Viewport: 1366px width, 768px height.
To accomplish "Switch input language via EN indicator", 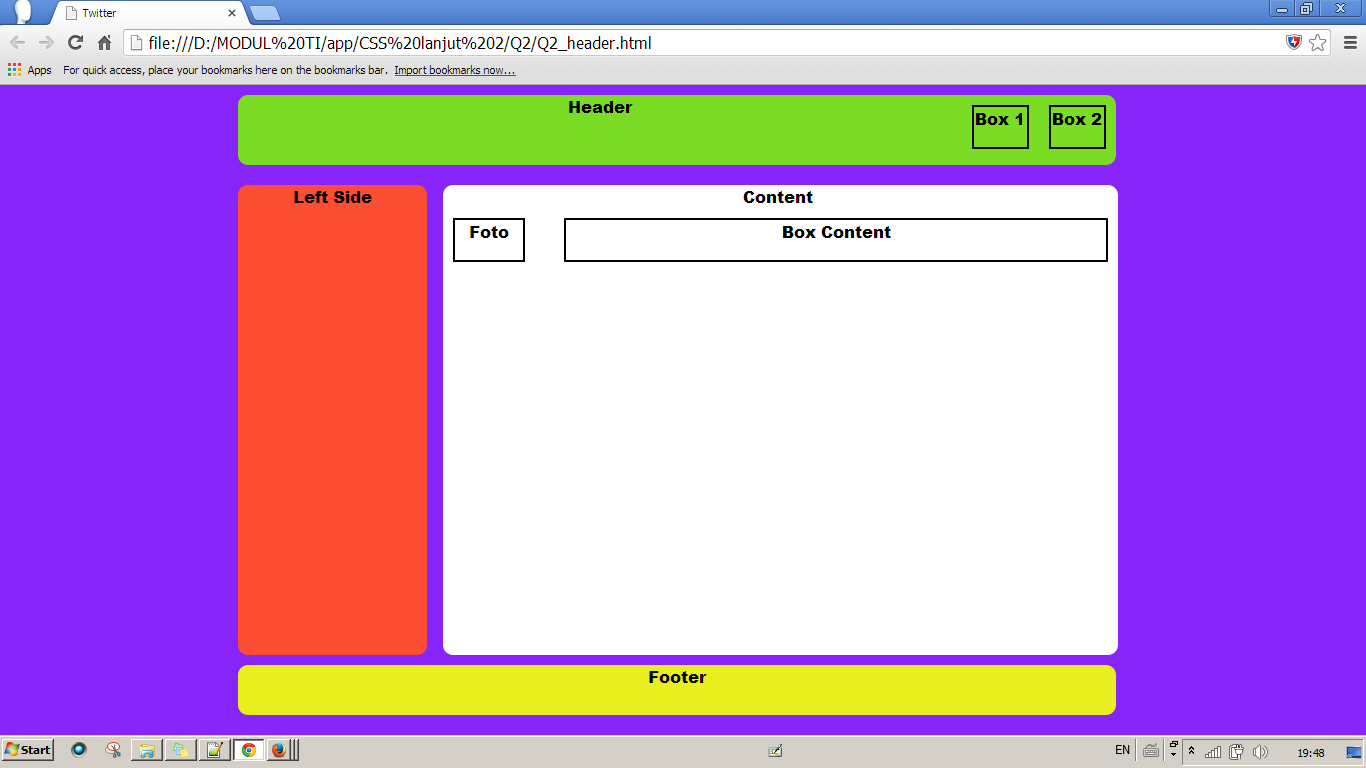I will 1122,750.
